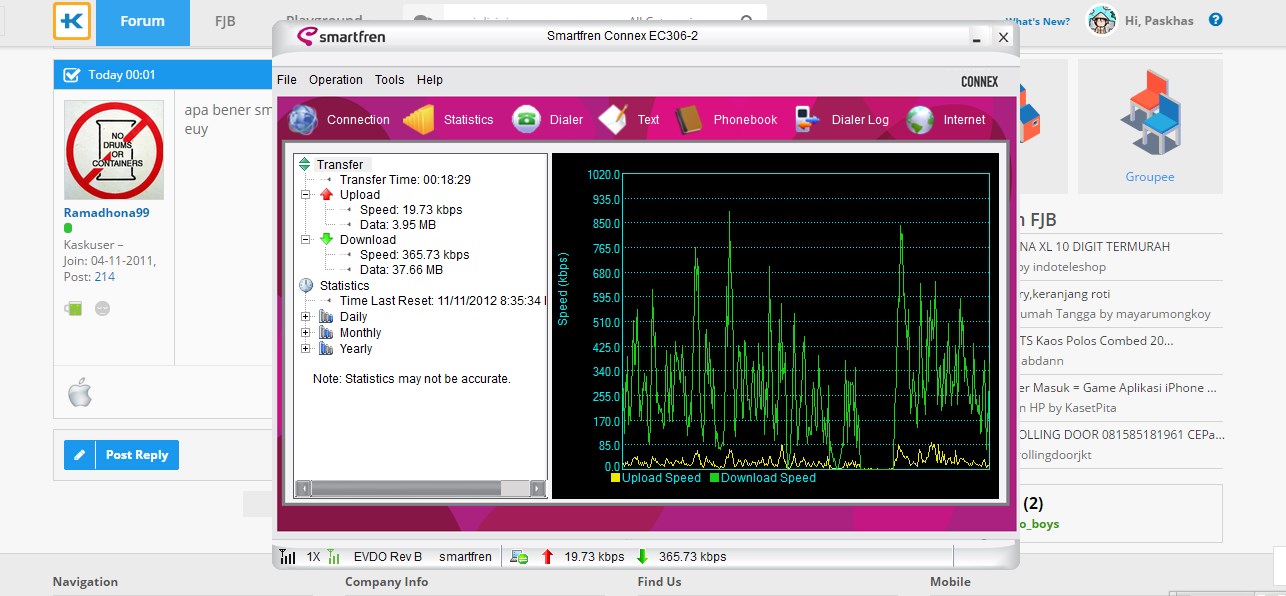Select the Yearly statistics chart icon
The height and width of the screenshot is (596, 1286).
point(326,349)
